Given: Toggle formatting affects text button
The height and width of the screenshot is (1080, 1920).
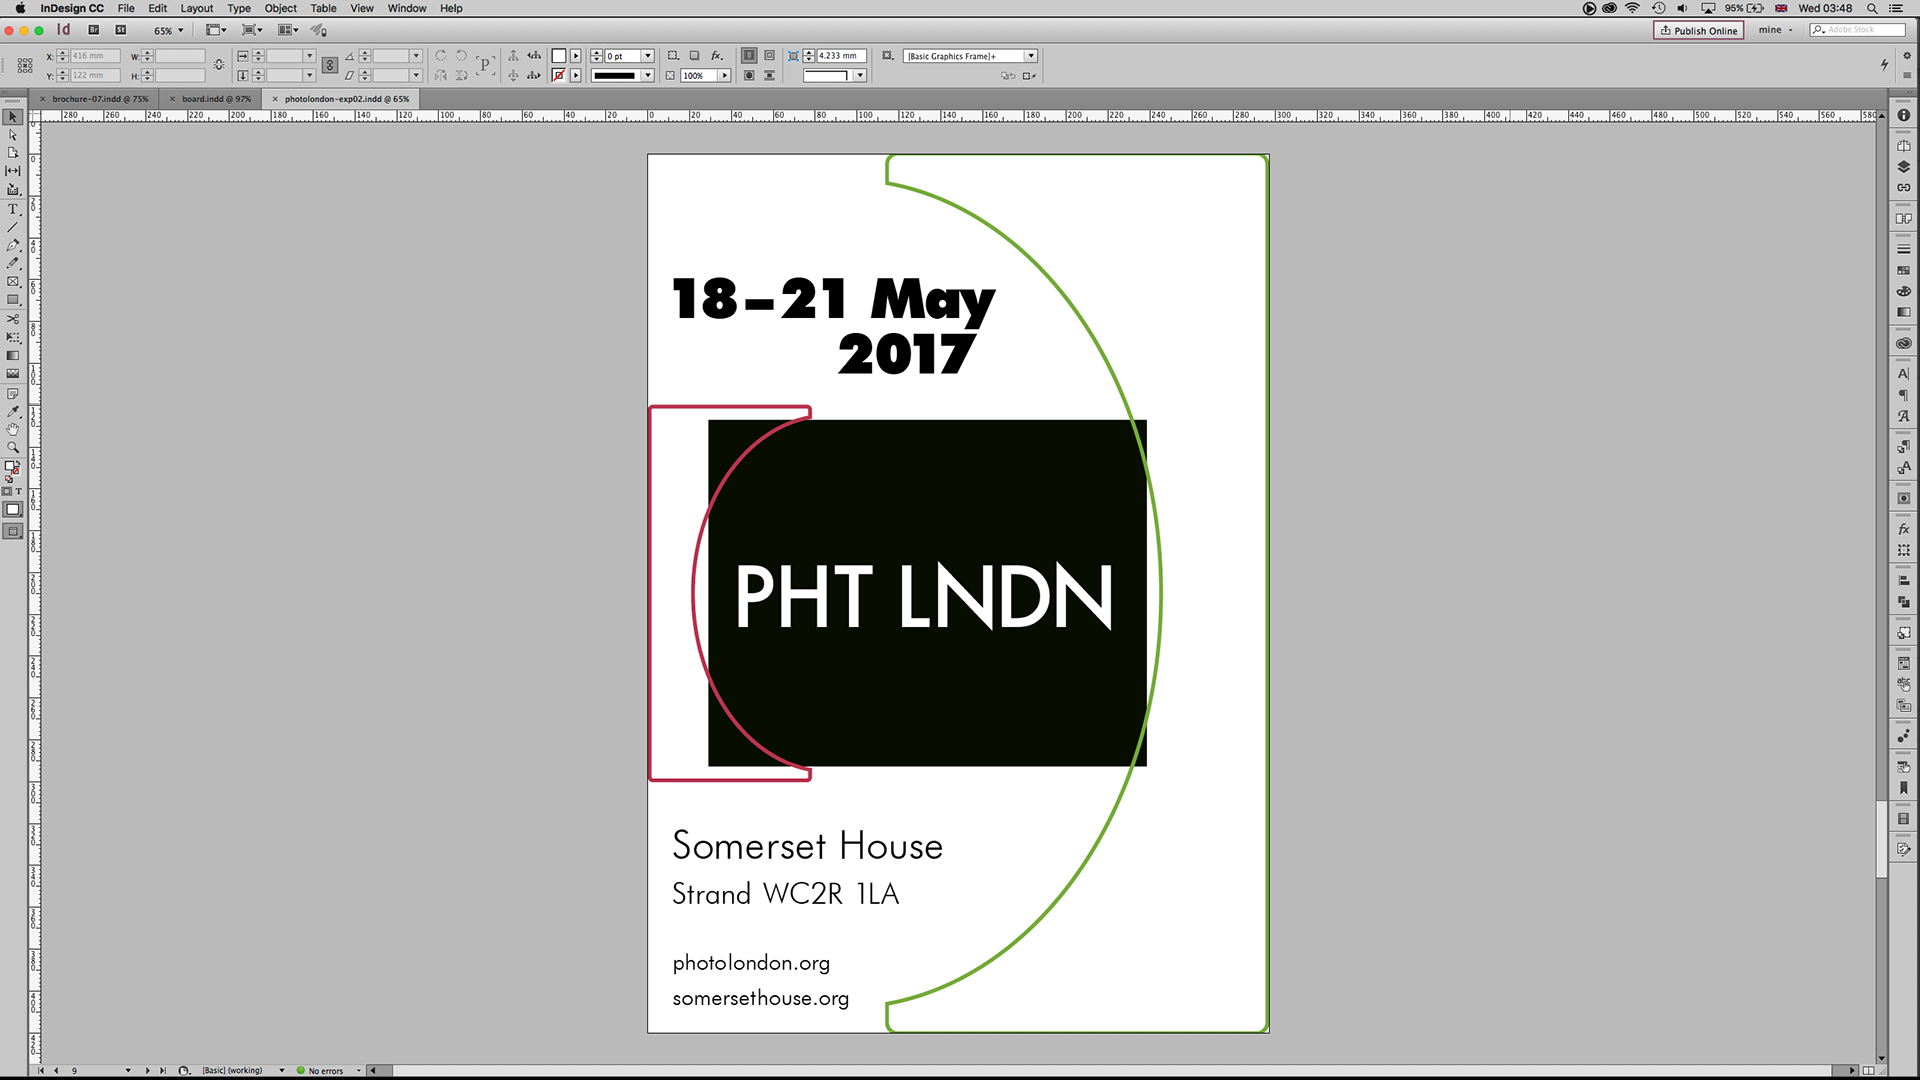Looking at the screenshot, I should point(18,491).
